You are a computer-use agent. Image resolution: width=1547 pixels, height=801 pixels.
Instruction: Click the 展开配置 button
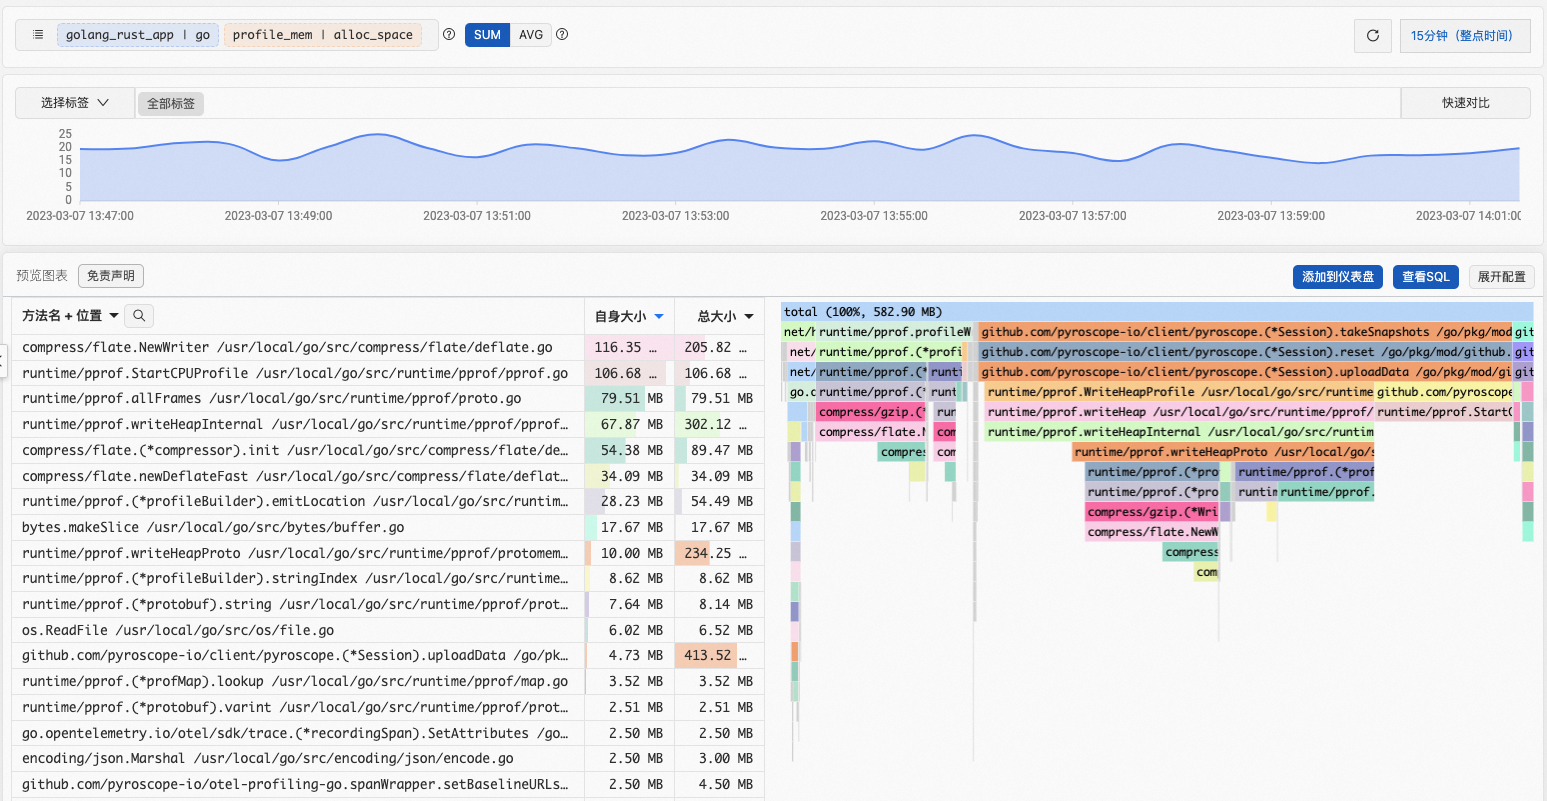click(x=1501, y=277)
